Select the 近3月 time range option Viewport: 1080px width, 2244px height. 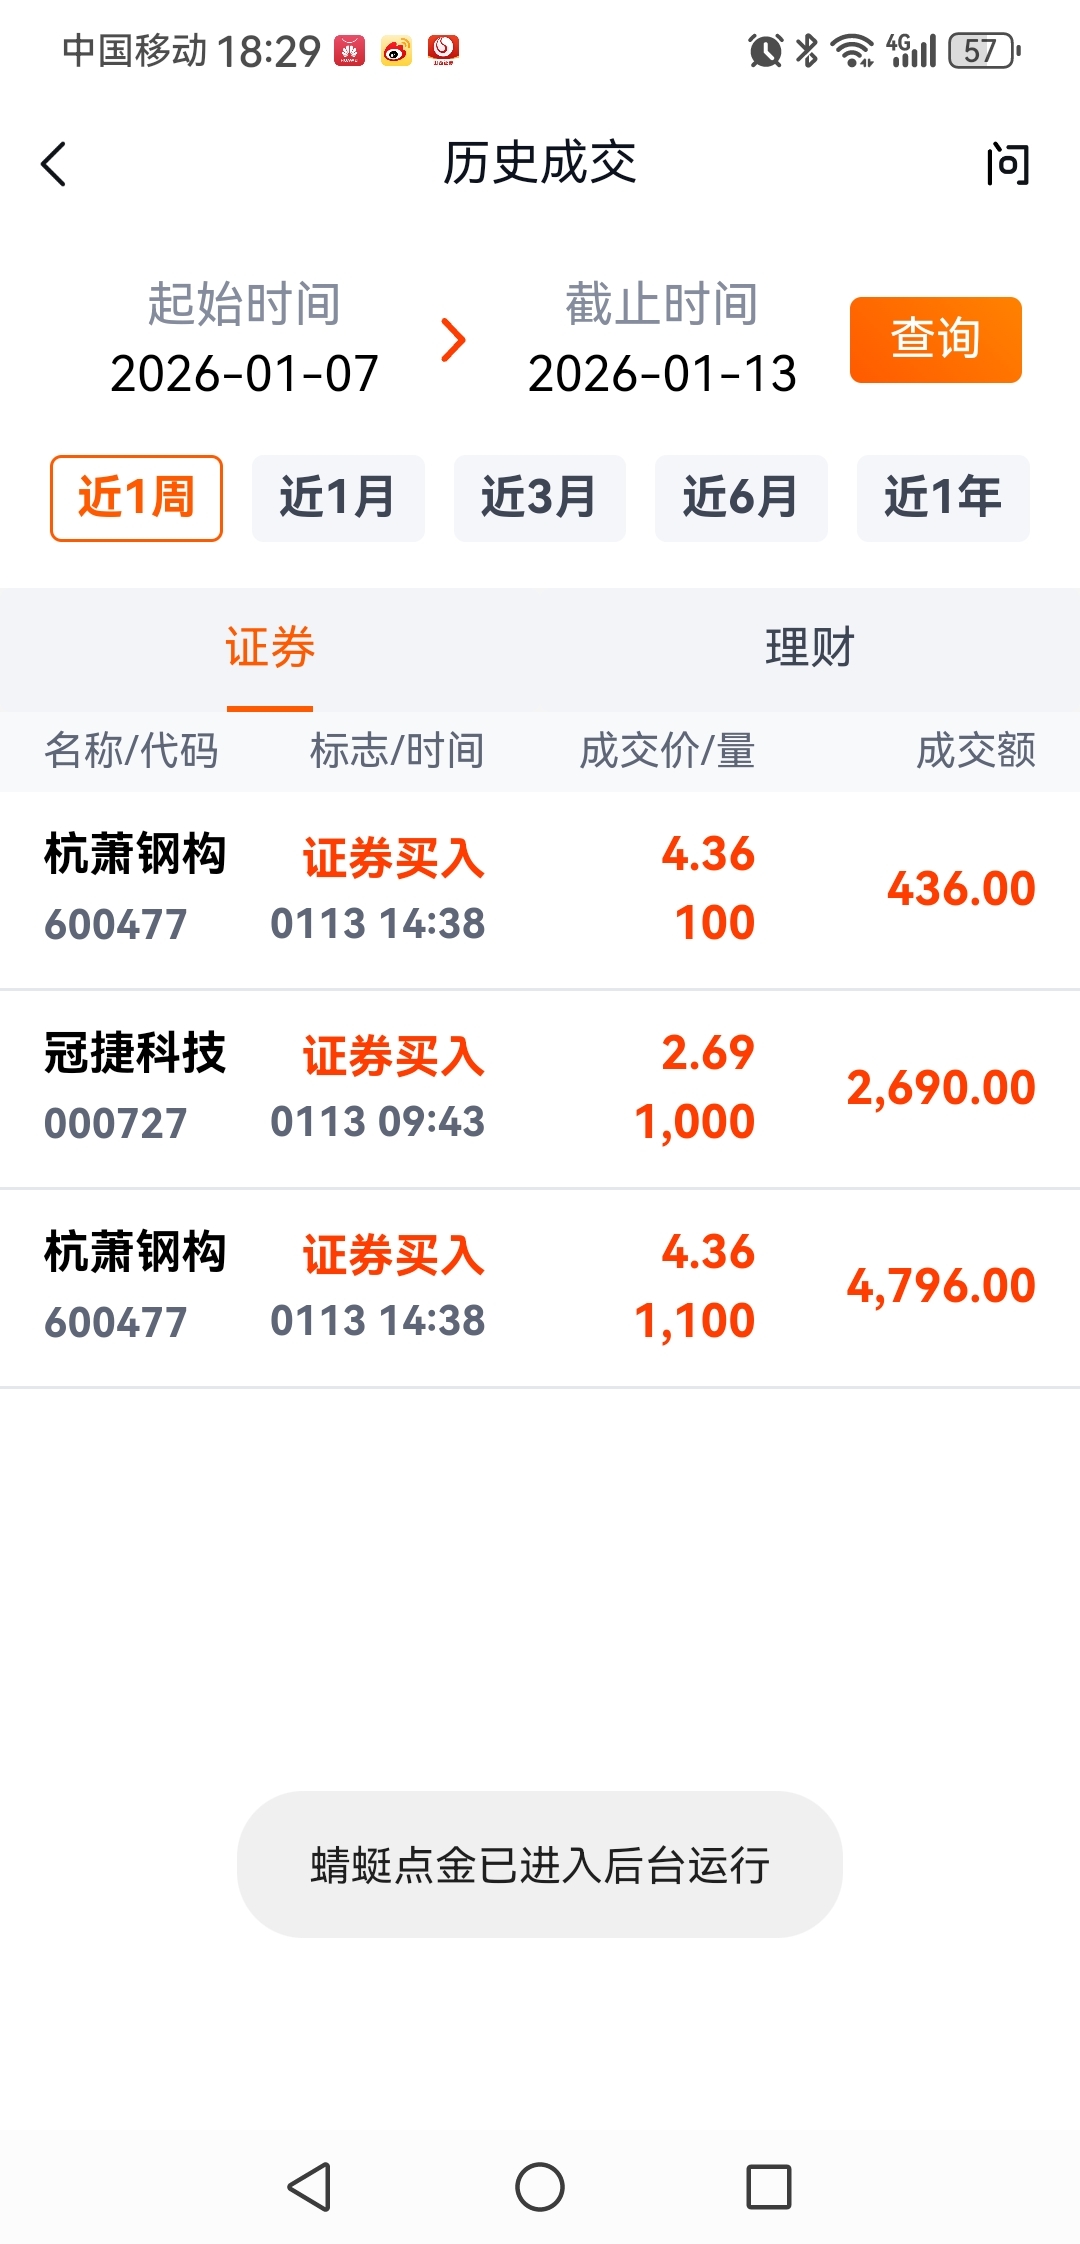540,498
